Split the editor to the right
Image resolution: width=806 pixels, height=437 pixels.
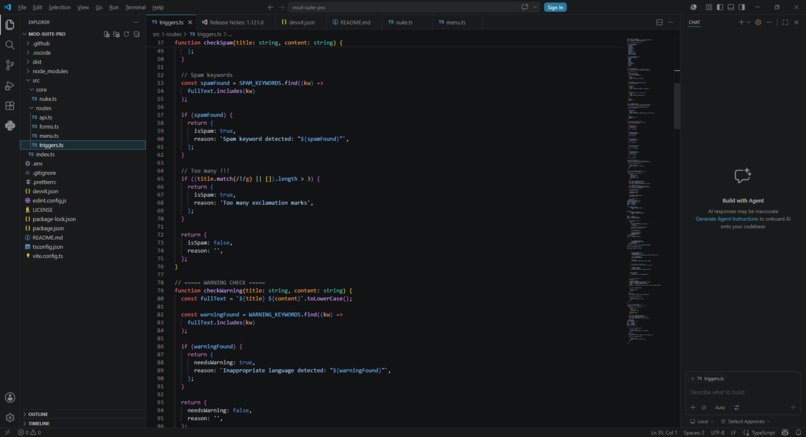tap(660, 22)
